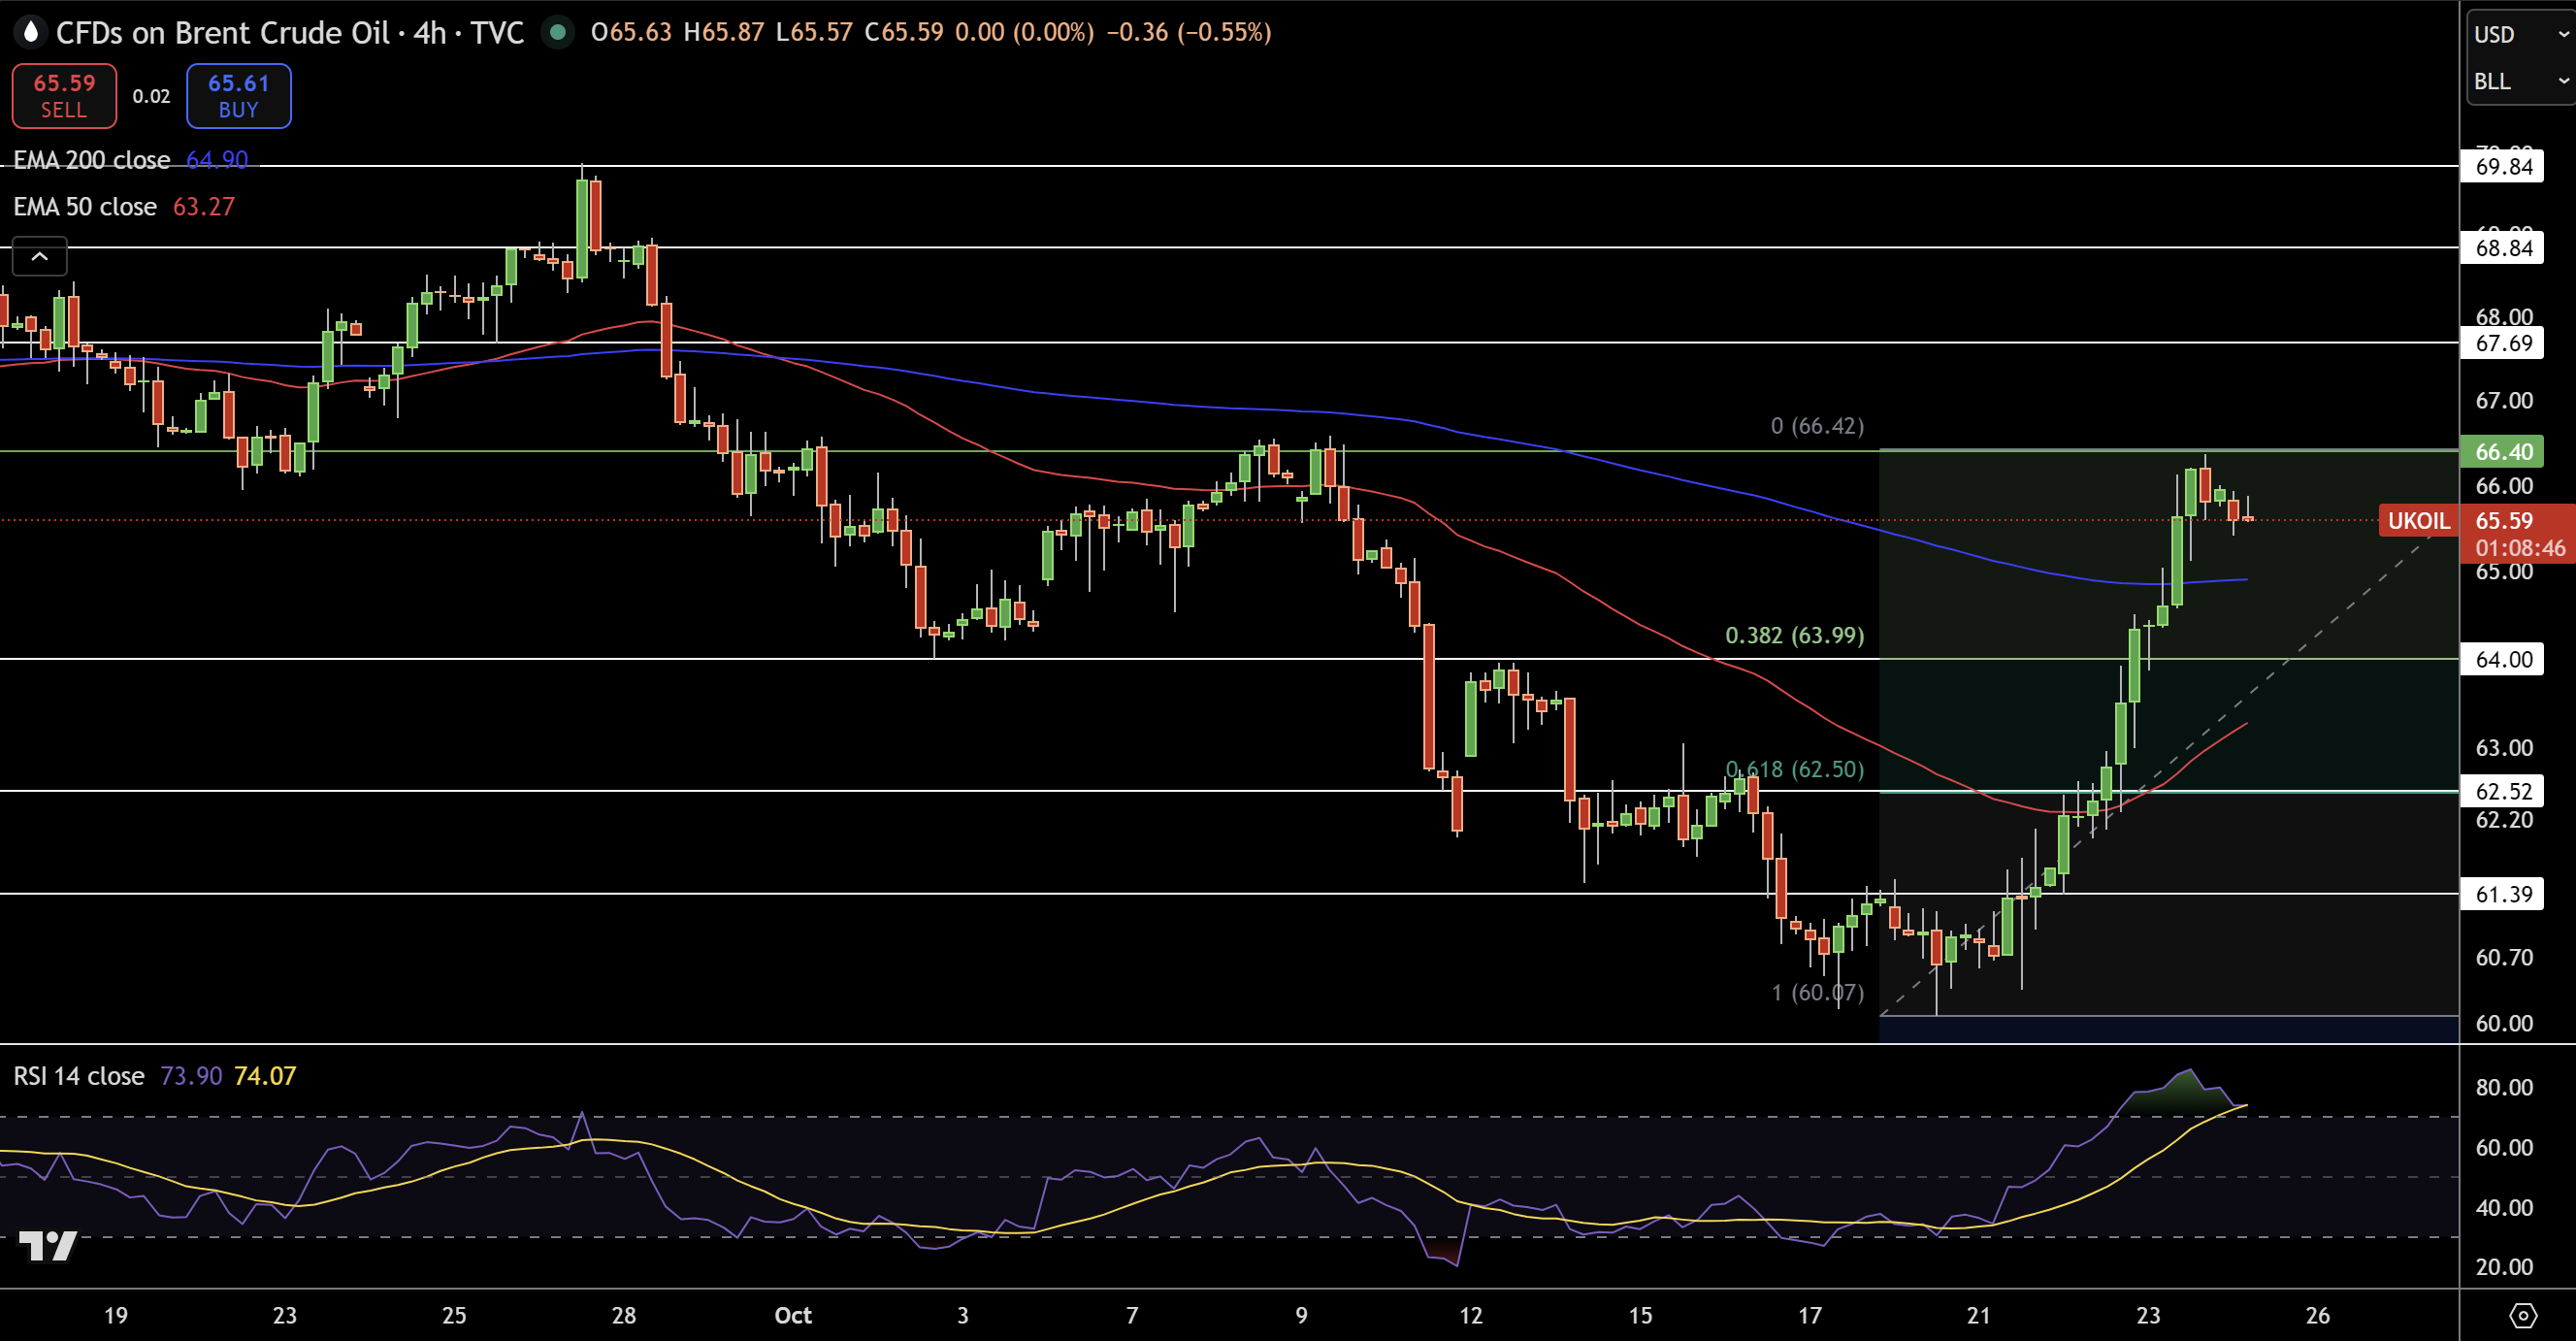This screenshot has height=1341, width=2576.
Task: Click the Brent Crude oil drop icon
Action: tap(31, 33)
